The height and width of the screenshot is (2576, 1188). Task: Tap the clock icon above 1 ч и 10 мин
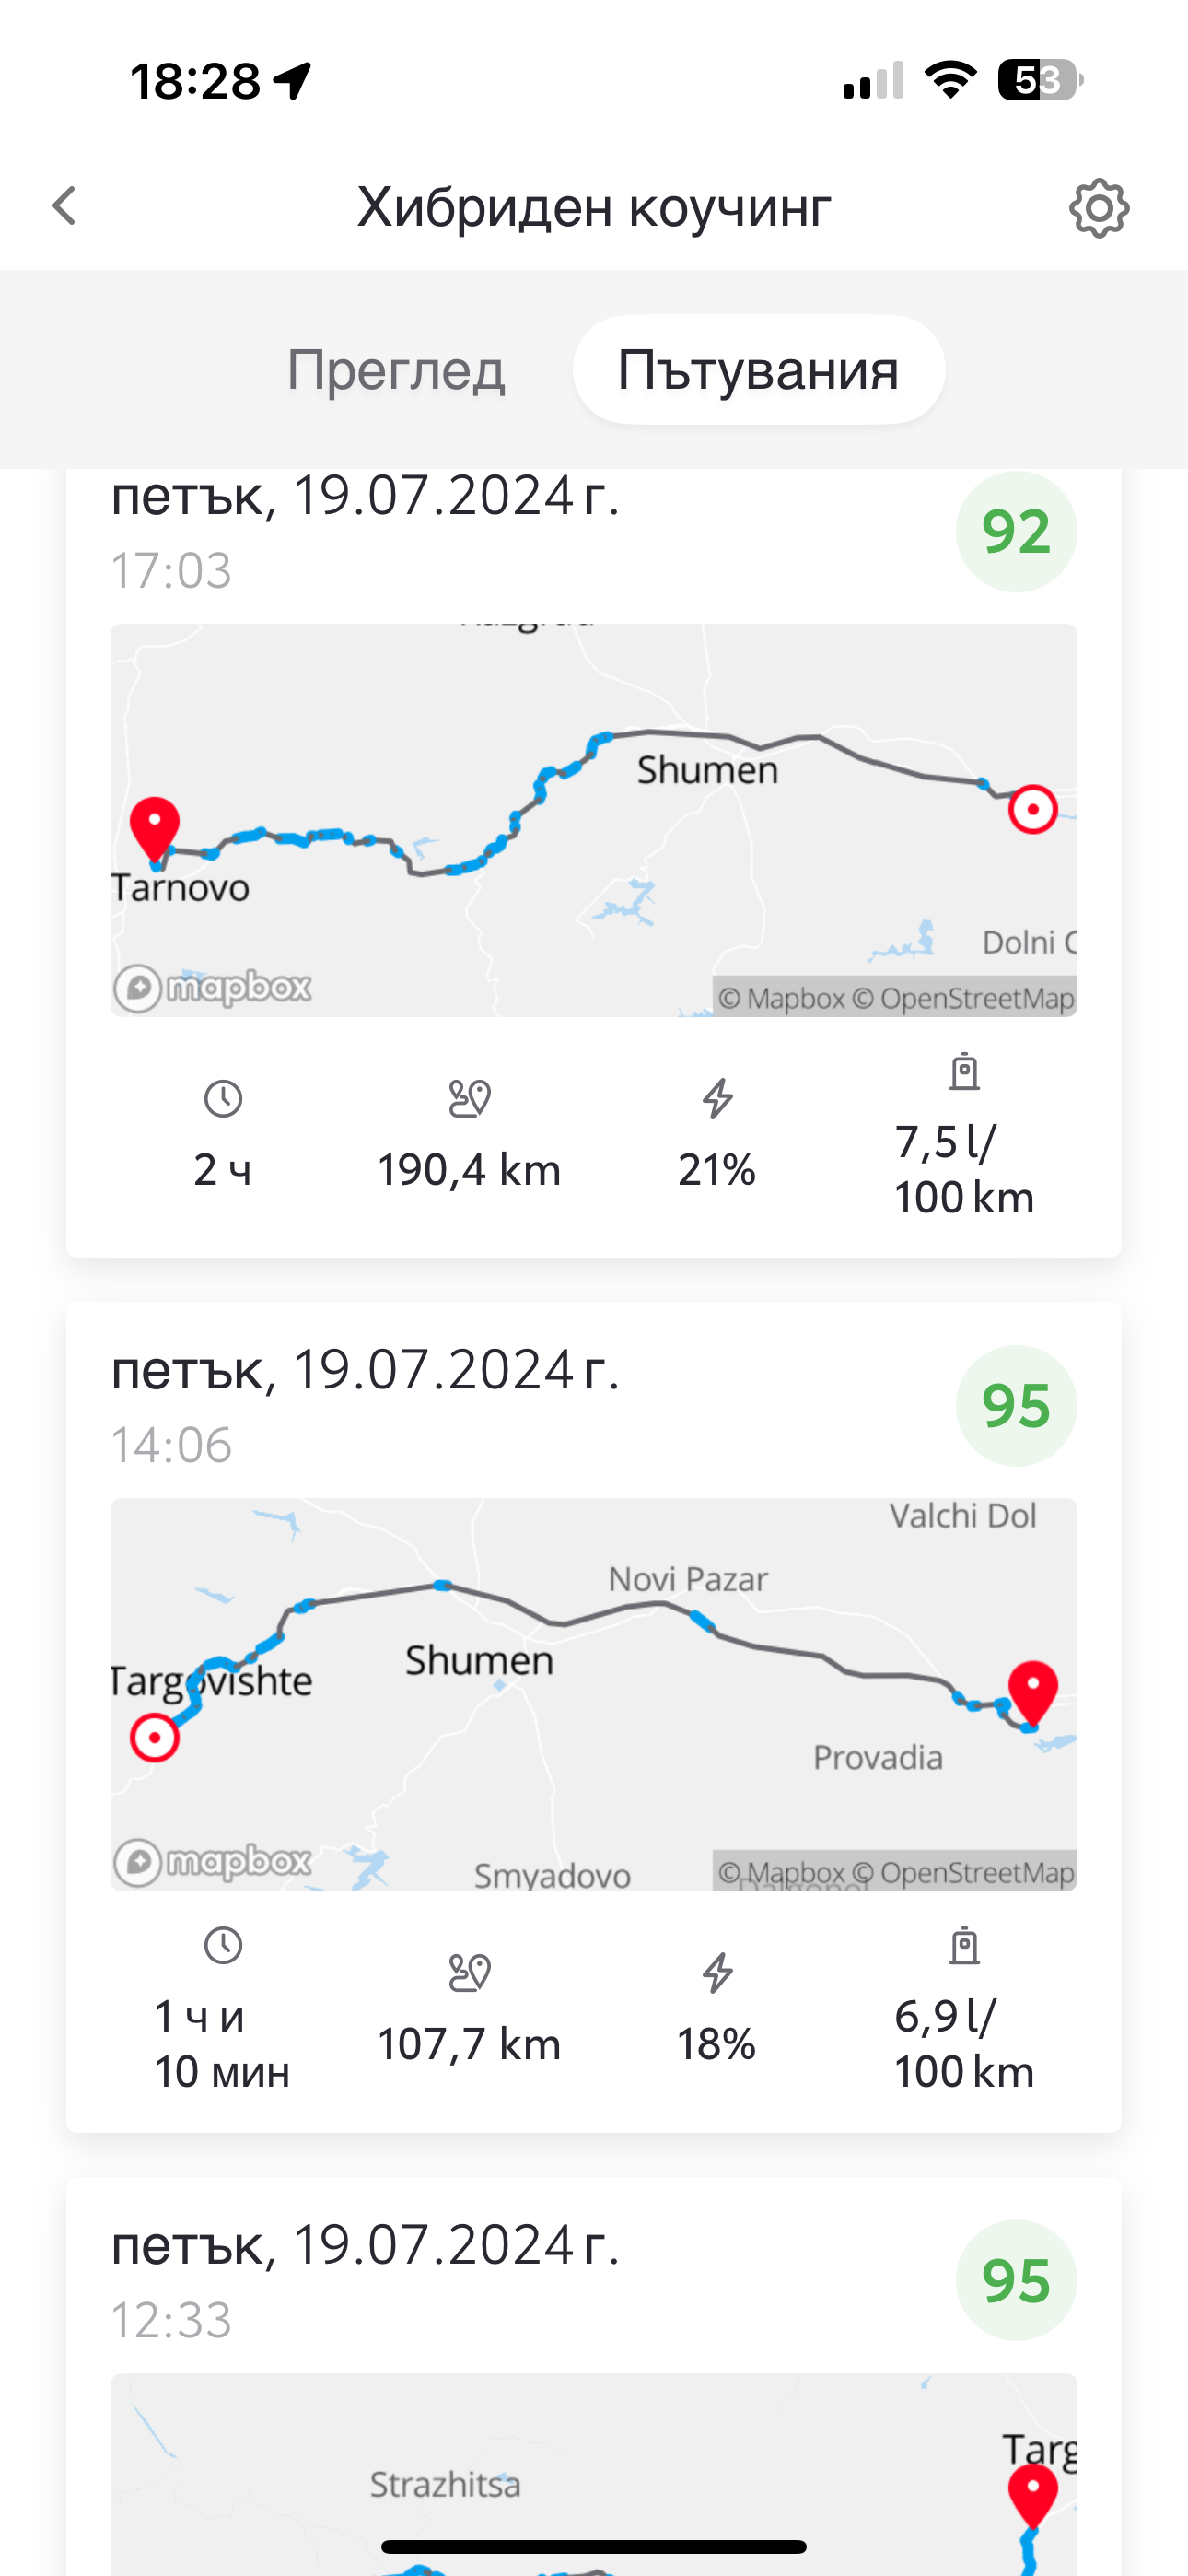tap(222, 1945)
